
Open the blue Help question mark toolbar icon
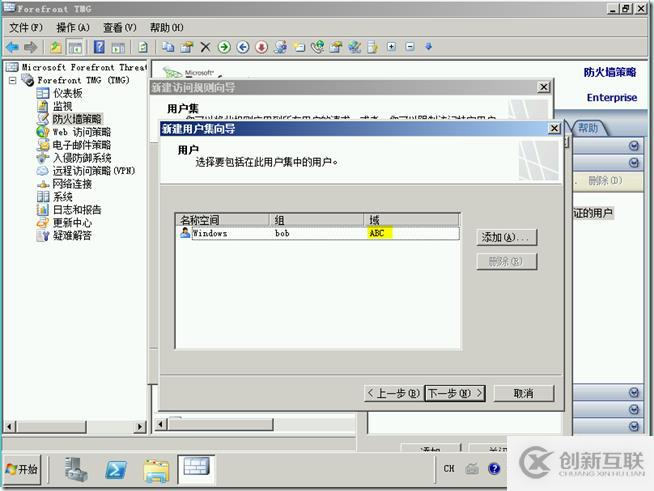[99, 47]
